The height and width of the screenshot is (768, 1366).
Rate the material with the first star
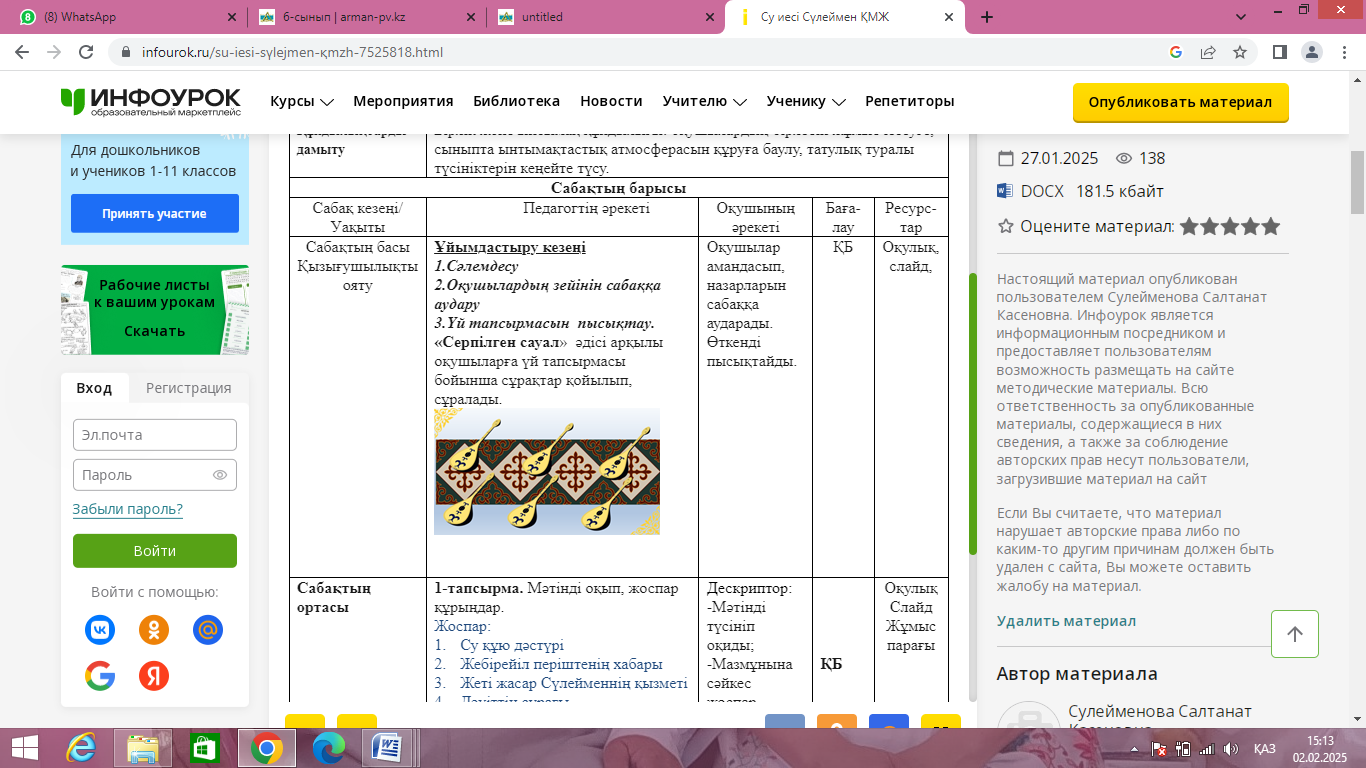pyautogui.click(x=1190, y=227)
